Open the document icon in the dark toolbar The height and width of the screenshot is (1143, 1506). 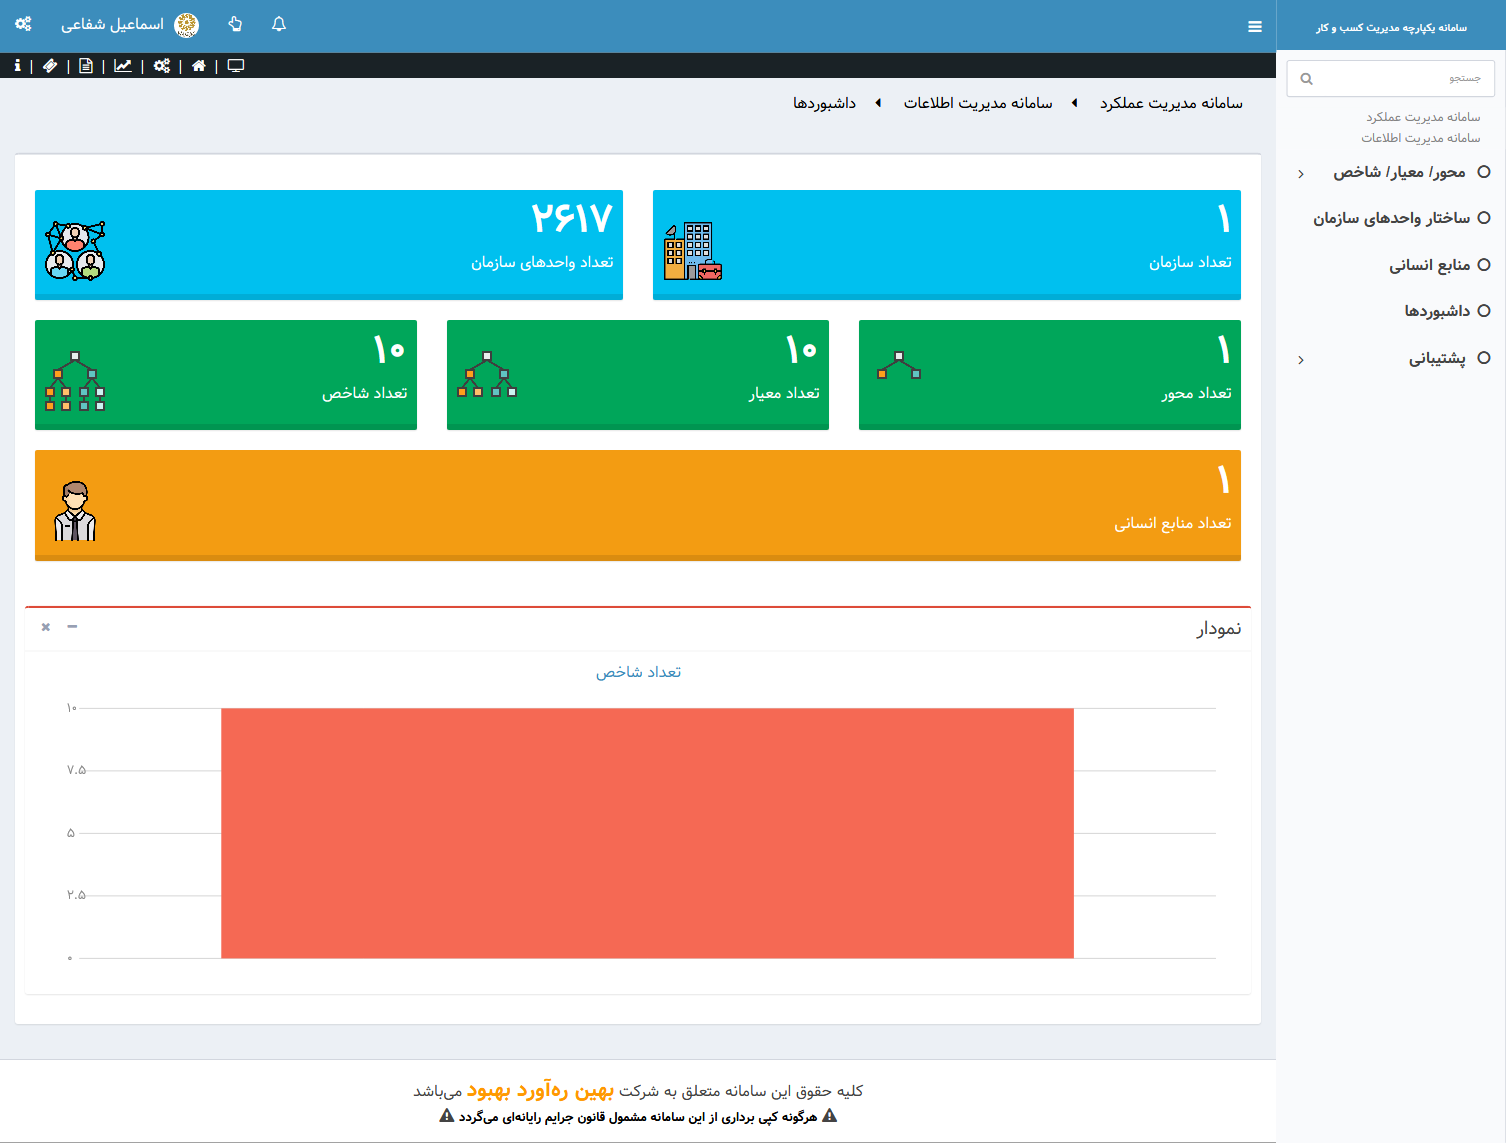(x=86, y=66)
